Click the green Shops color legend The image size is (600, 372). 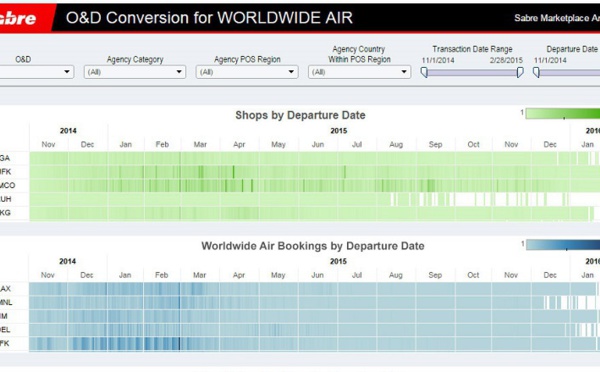coord(562,114)
